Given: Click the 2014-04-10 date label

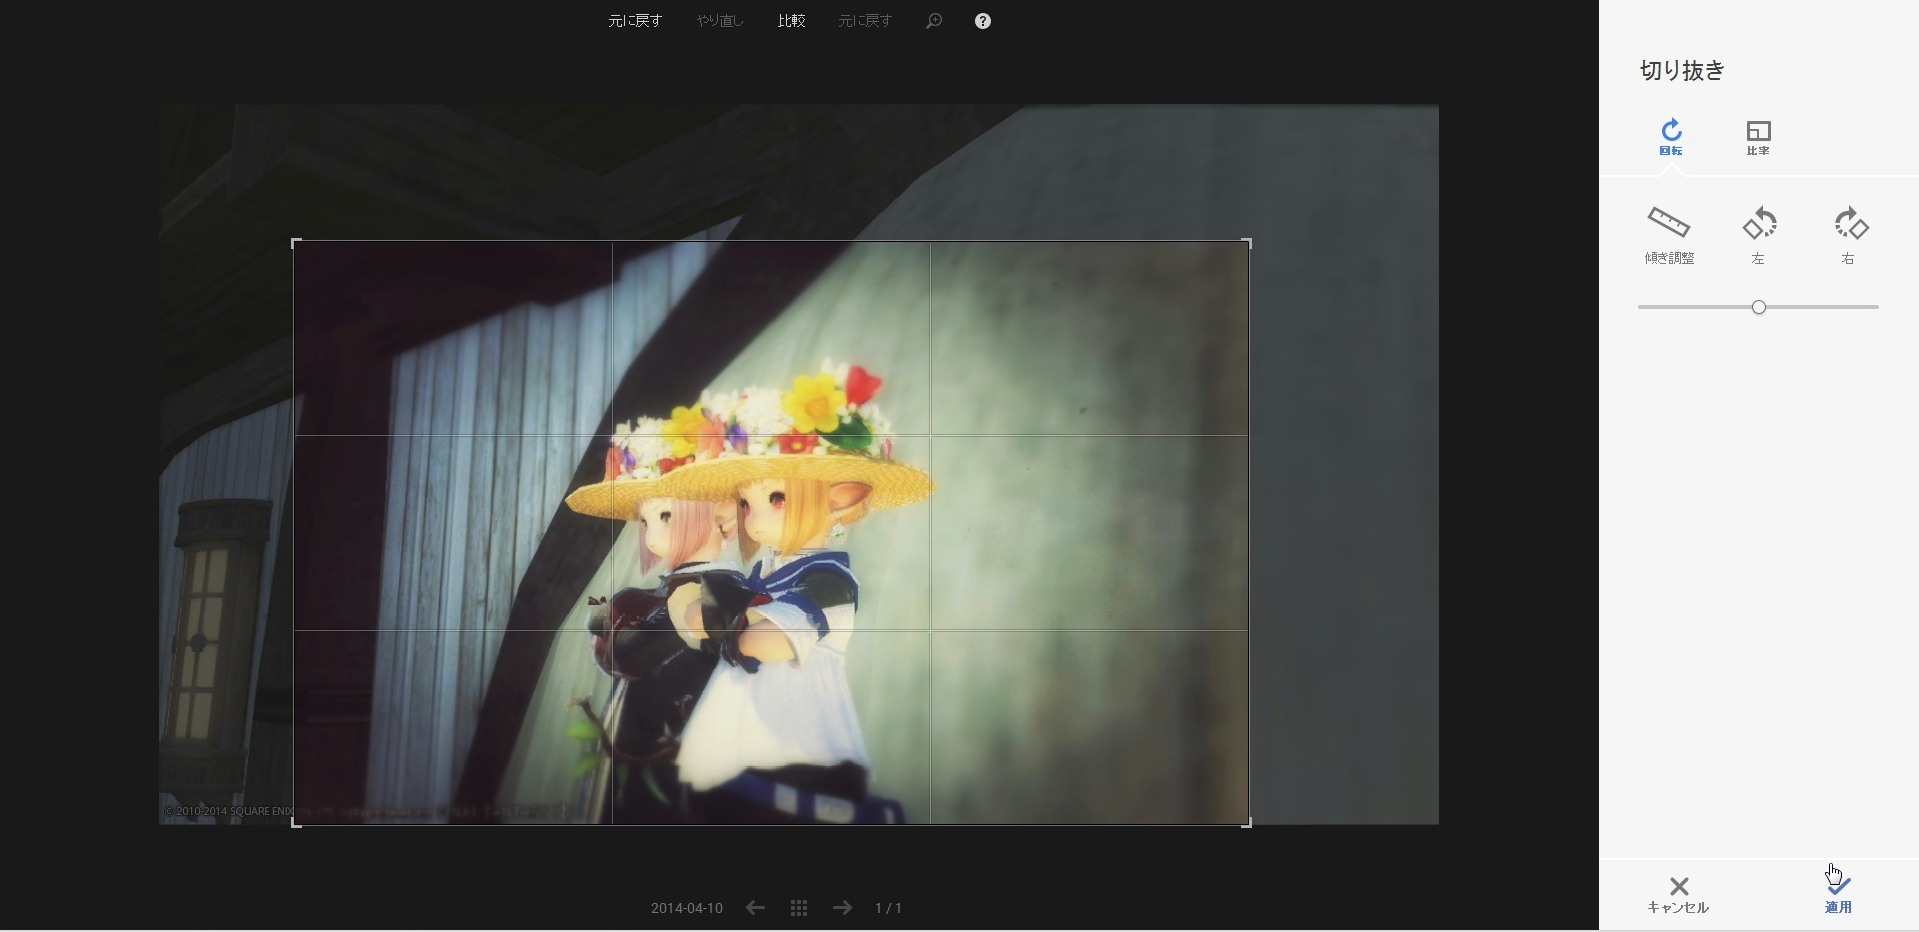Looking at the screenshot, I should (x=687, y=908).
